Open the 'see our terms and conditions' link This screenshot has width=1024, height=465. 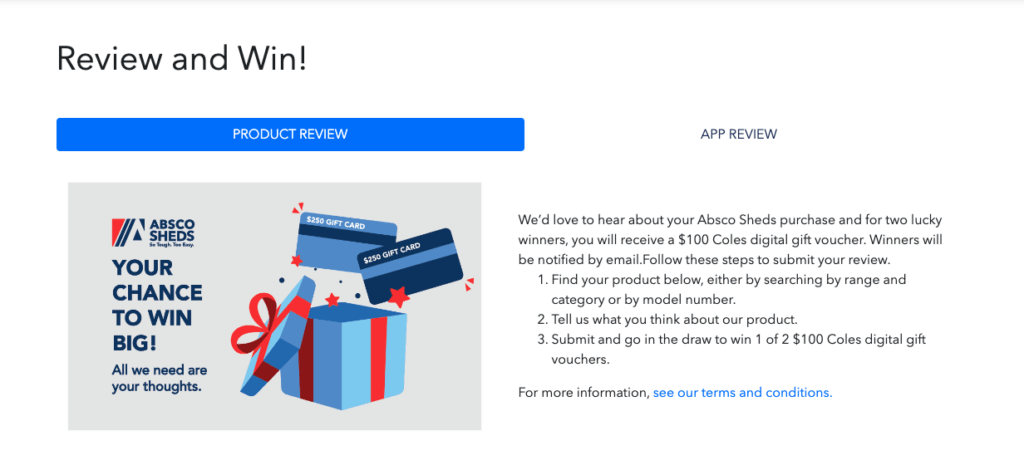tap(742, 392)
